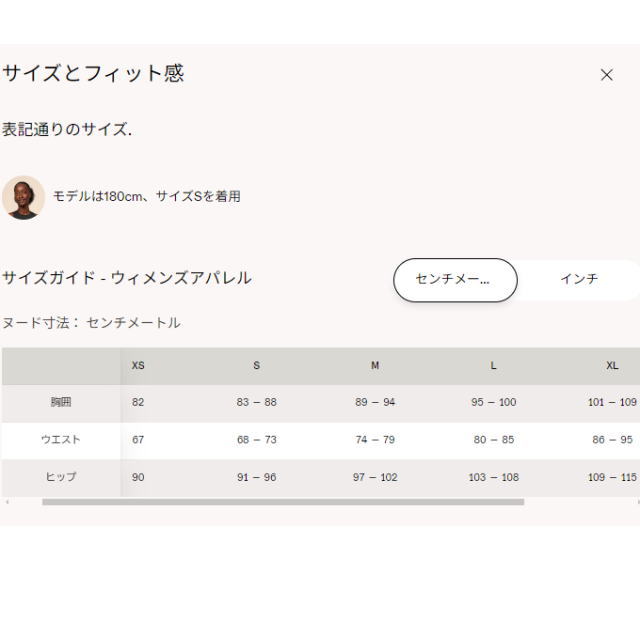Viewport: 640px width, 640px height.
Task: Click the model's avatar thumbnail
Action: 23,197
